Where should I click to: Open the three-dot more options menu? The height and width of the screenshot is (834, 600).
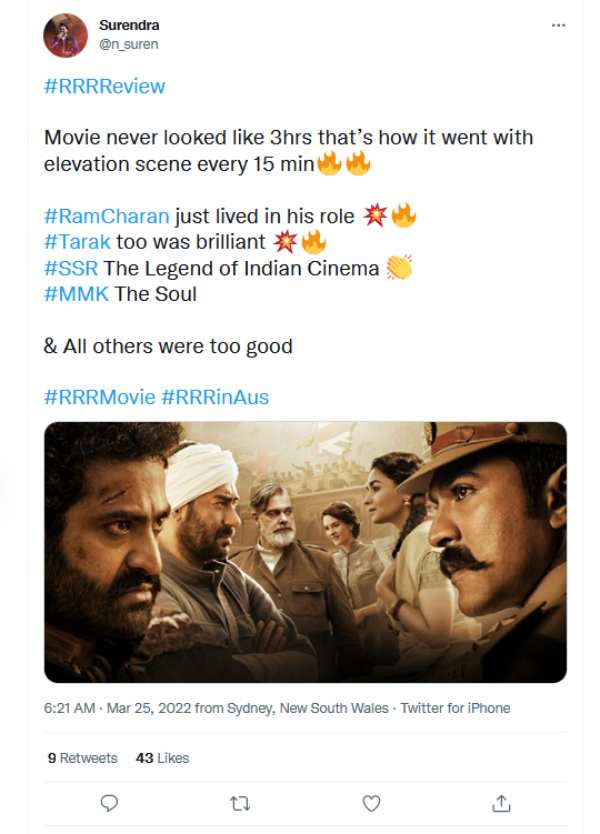point(558,26)
